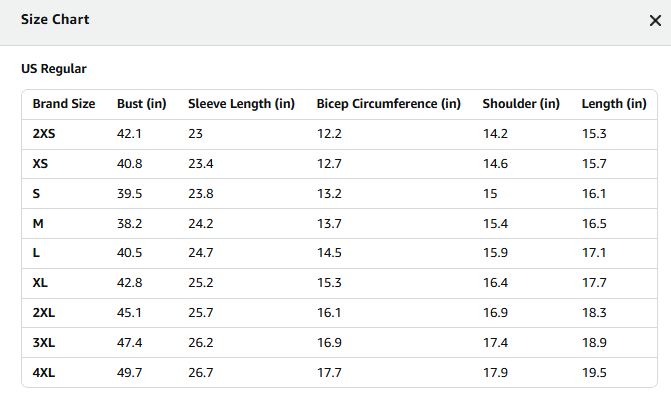Select the 4XL size row label
This screenshot has height=415, width=671.
coord(44,373)
